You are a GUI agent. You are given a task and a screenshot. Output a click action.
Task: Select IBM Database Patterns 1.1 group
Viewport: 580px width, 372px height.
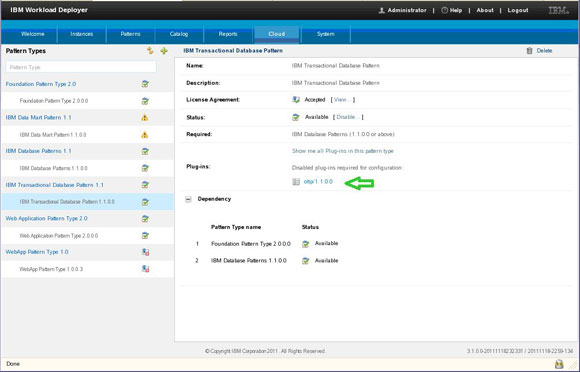(38, 151)
